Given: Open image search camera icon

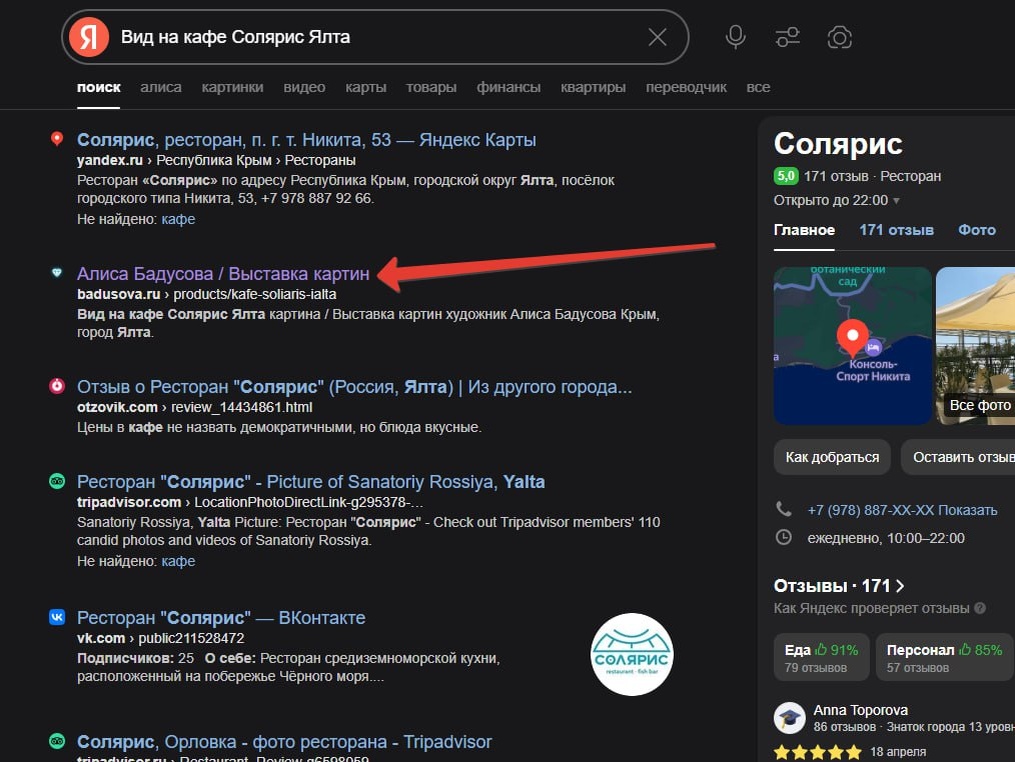Looking at the screenshot, I should [840, 37].
